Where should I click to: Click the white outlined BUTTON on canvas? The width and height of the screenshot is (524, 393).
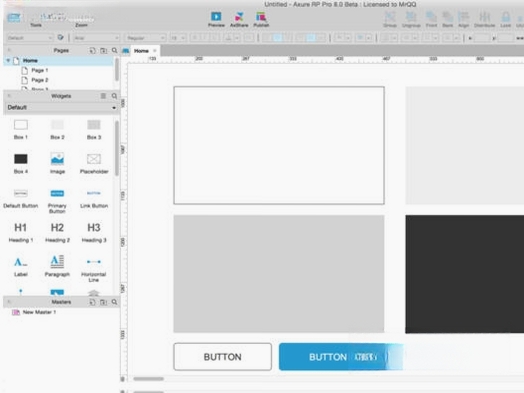point(222,357)
